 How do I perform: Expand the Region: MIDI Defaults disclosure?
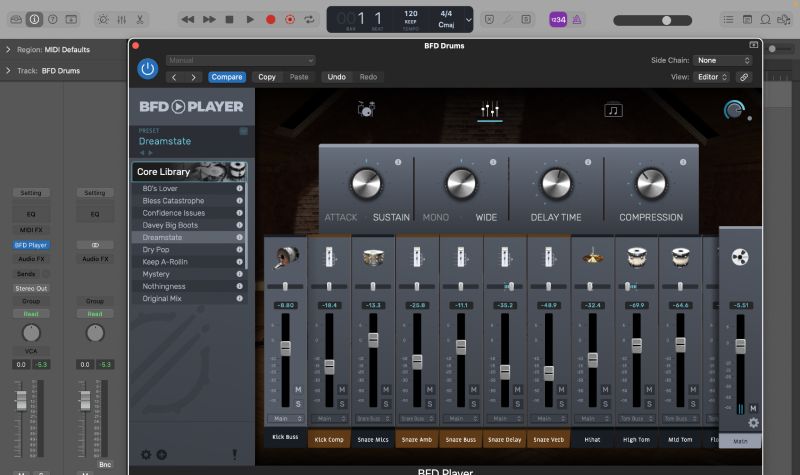click(x=8, y=49)
